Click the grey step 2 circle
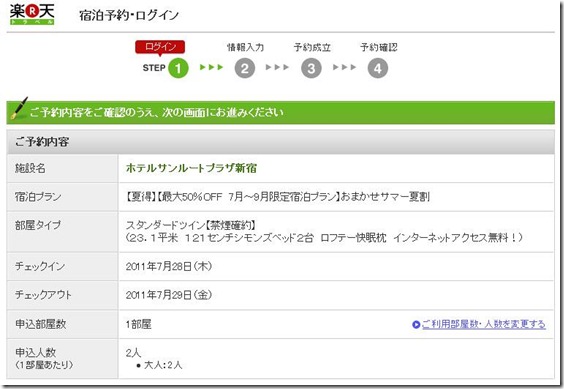 pos(245,68)
